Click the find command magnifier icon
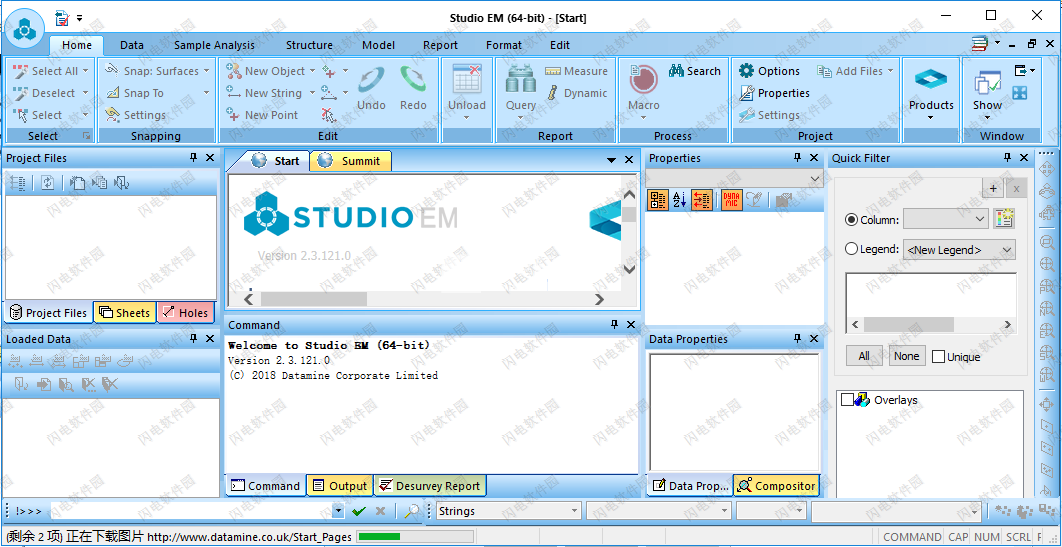This screenshot has height=547, width=1062. tap(412, 511)
